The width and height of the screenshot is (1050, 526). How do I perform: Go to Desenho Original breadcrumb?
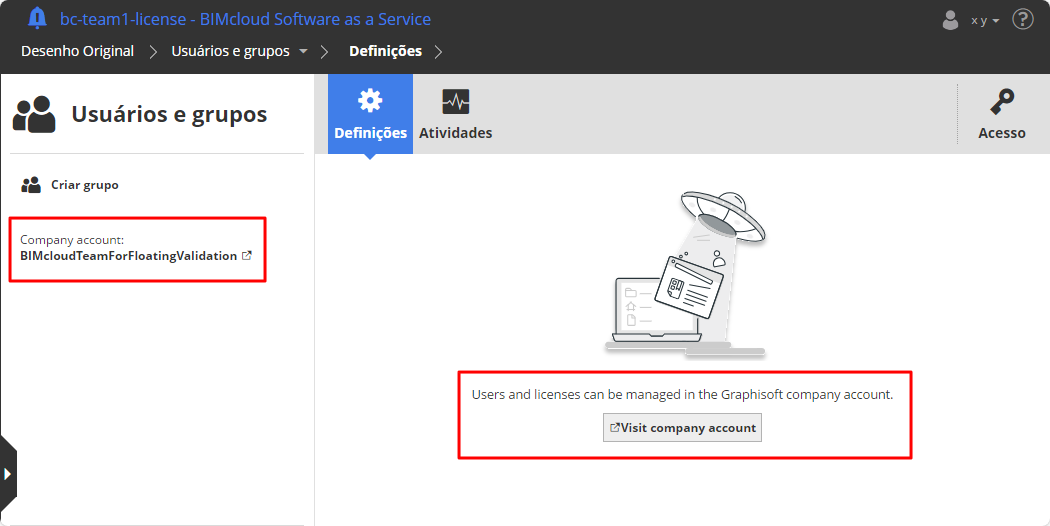point(77,51)
